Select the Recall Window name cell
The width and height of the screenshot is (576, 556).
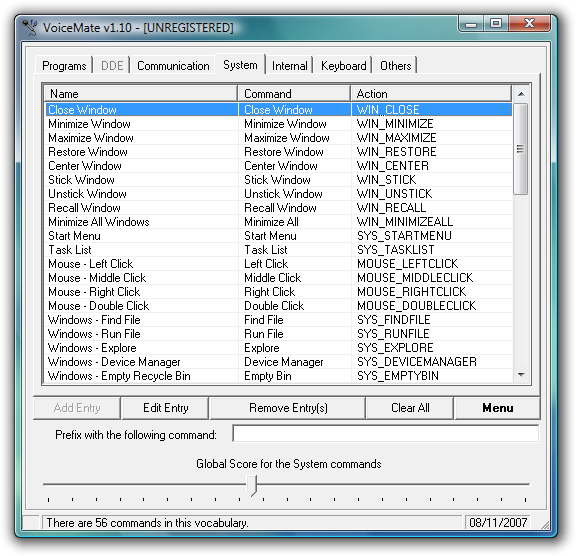pos(84,207)
